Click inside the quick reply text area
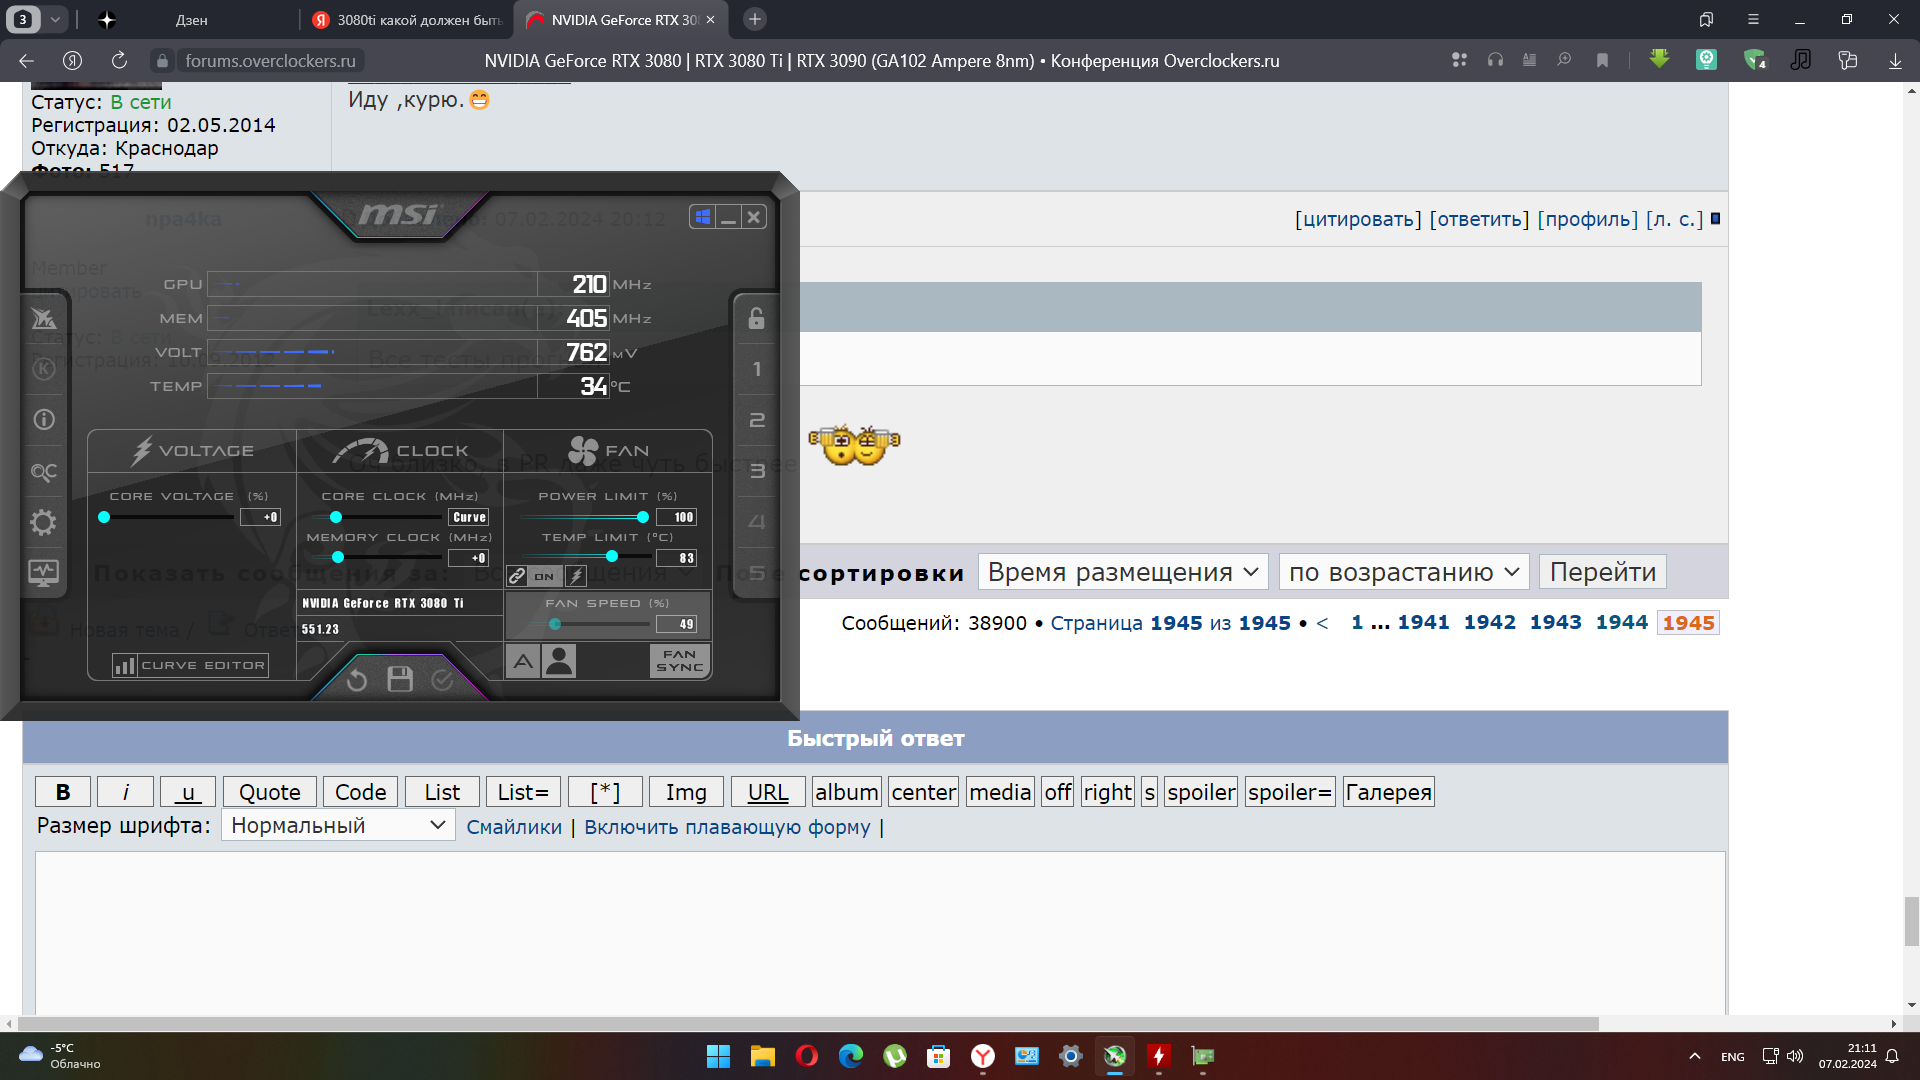1920x1080 pixels. pyautogui.click(x=880, y=930)
